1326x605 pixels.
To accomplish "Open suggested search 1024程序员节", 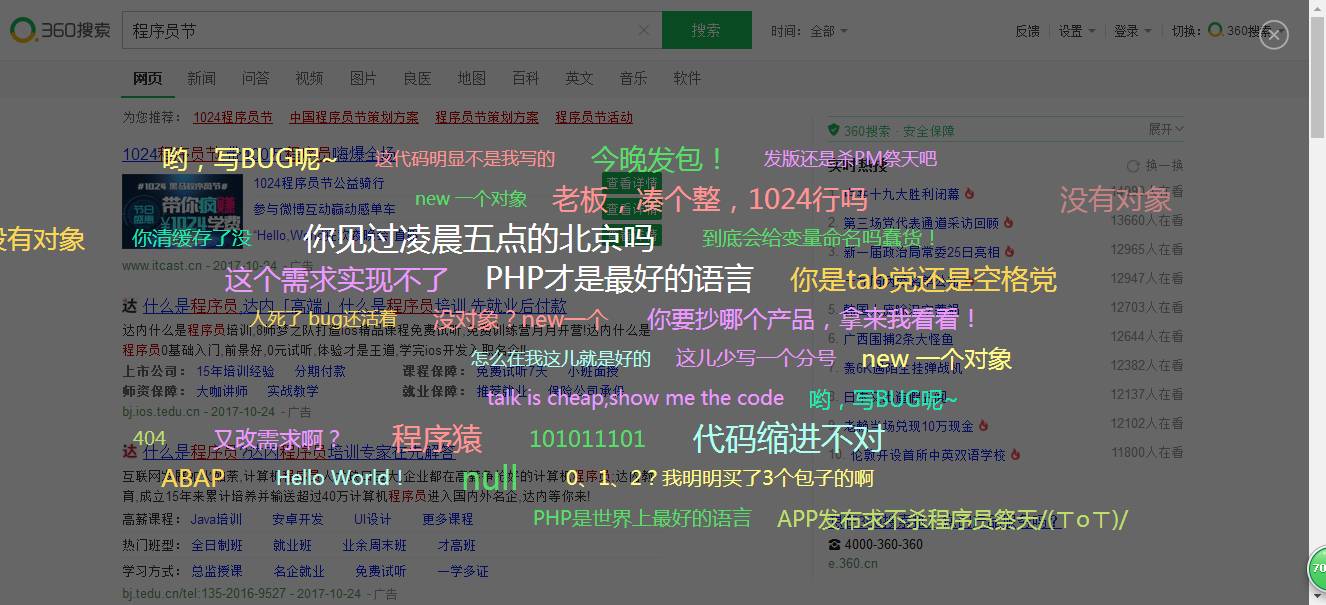I will tap(233, 117).
